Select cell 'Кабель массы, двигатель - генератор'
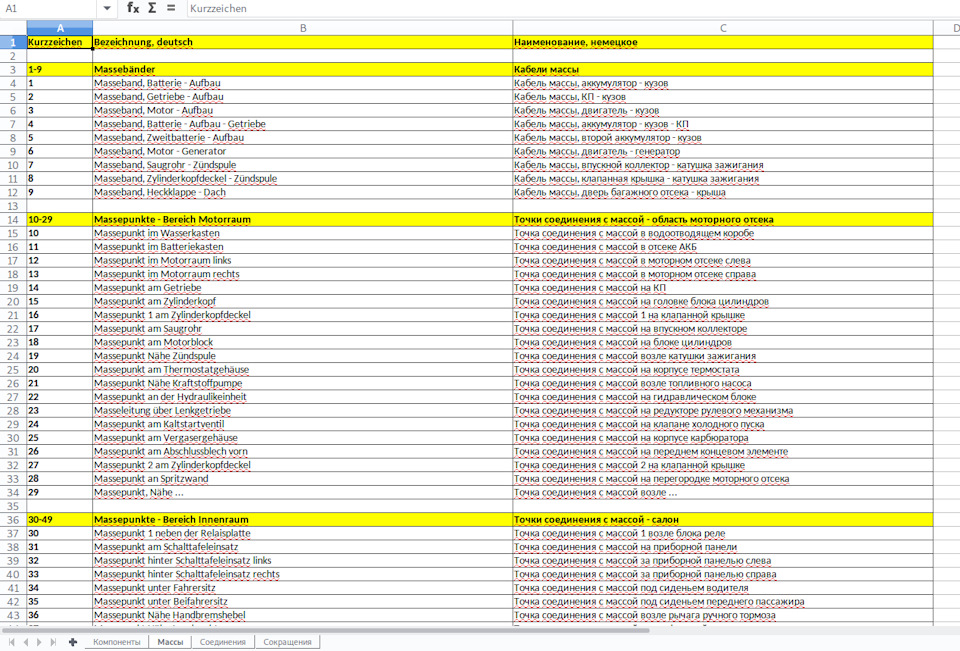Screen dimensions: 960x651 tap(723, 151)
